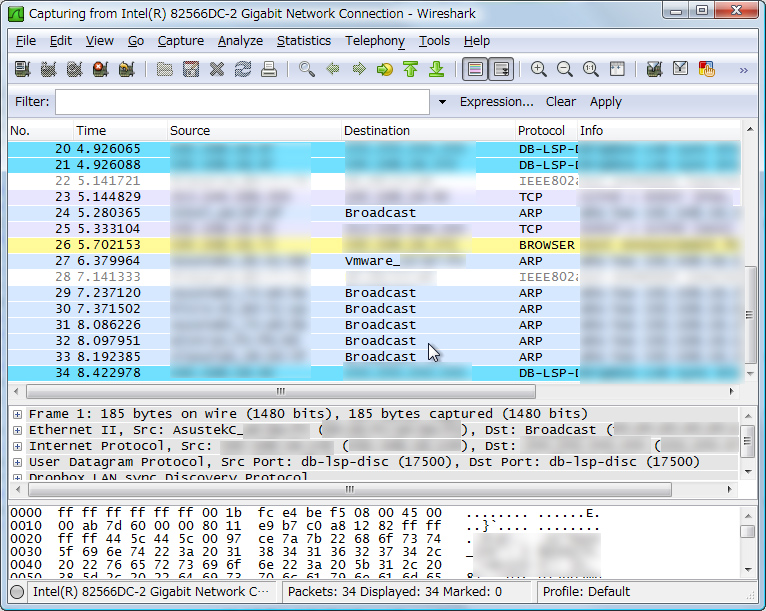The width and height of the screenshot is (766, 611).
Task: Select packet 20 at time 4.926065
Action: point(374,149)
